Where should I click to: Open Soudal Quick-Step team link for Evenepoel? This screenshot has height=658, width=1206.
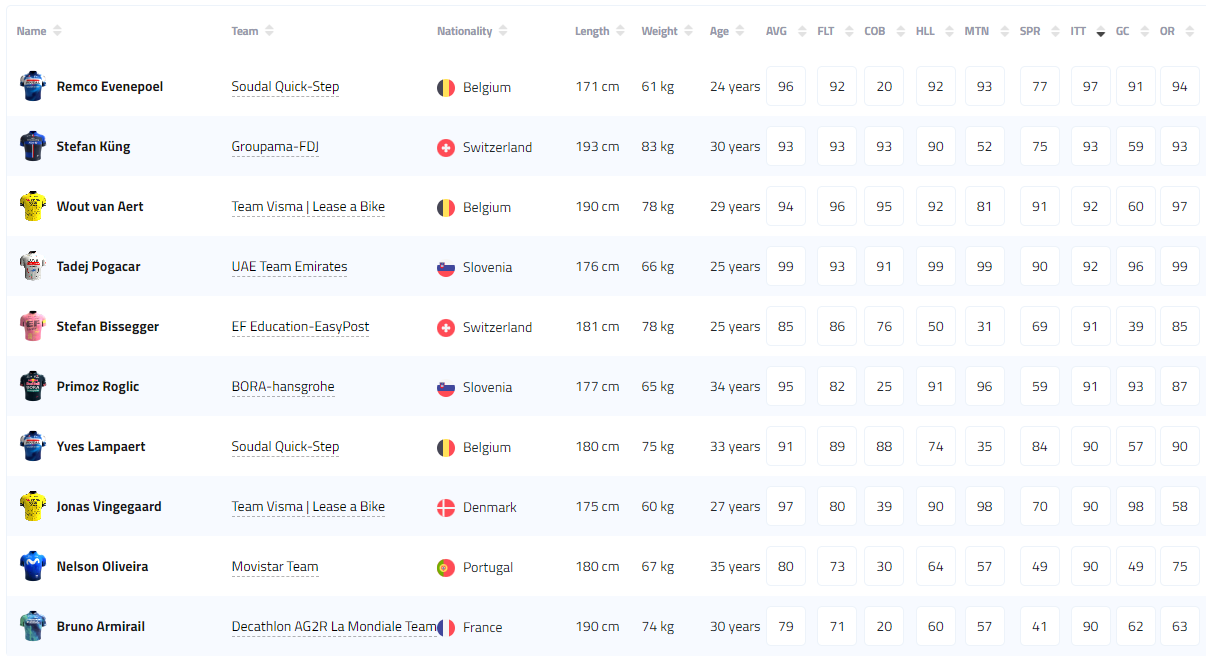285,87
